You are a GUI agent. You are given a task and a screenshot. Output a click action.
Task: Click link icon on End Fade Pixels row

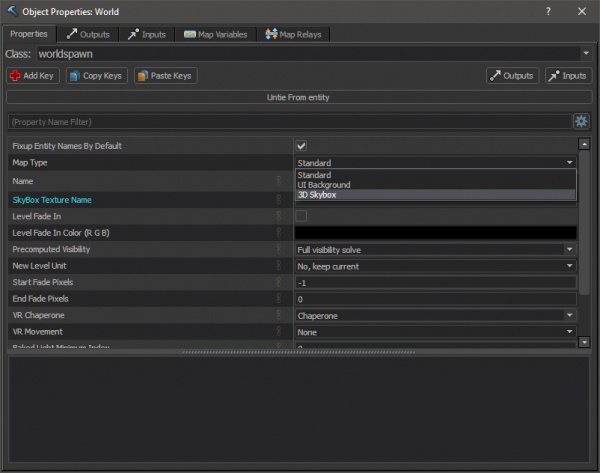279,298
